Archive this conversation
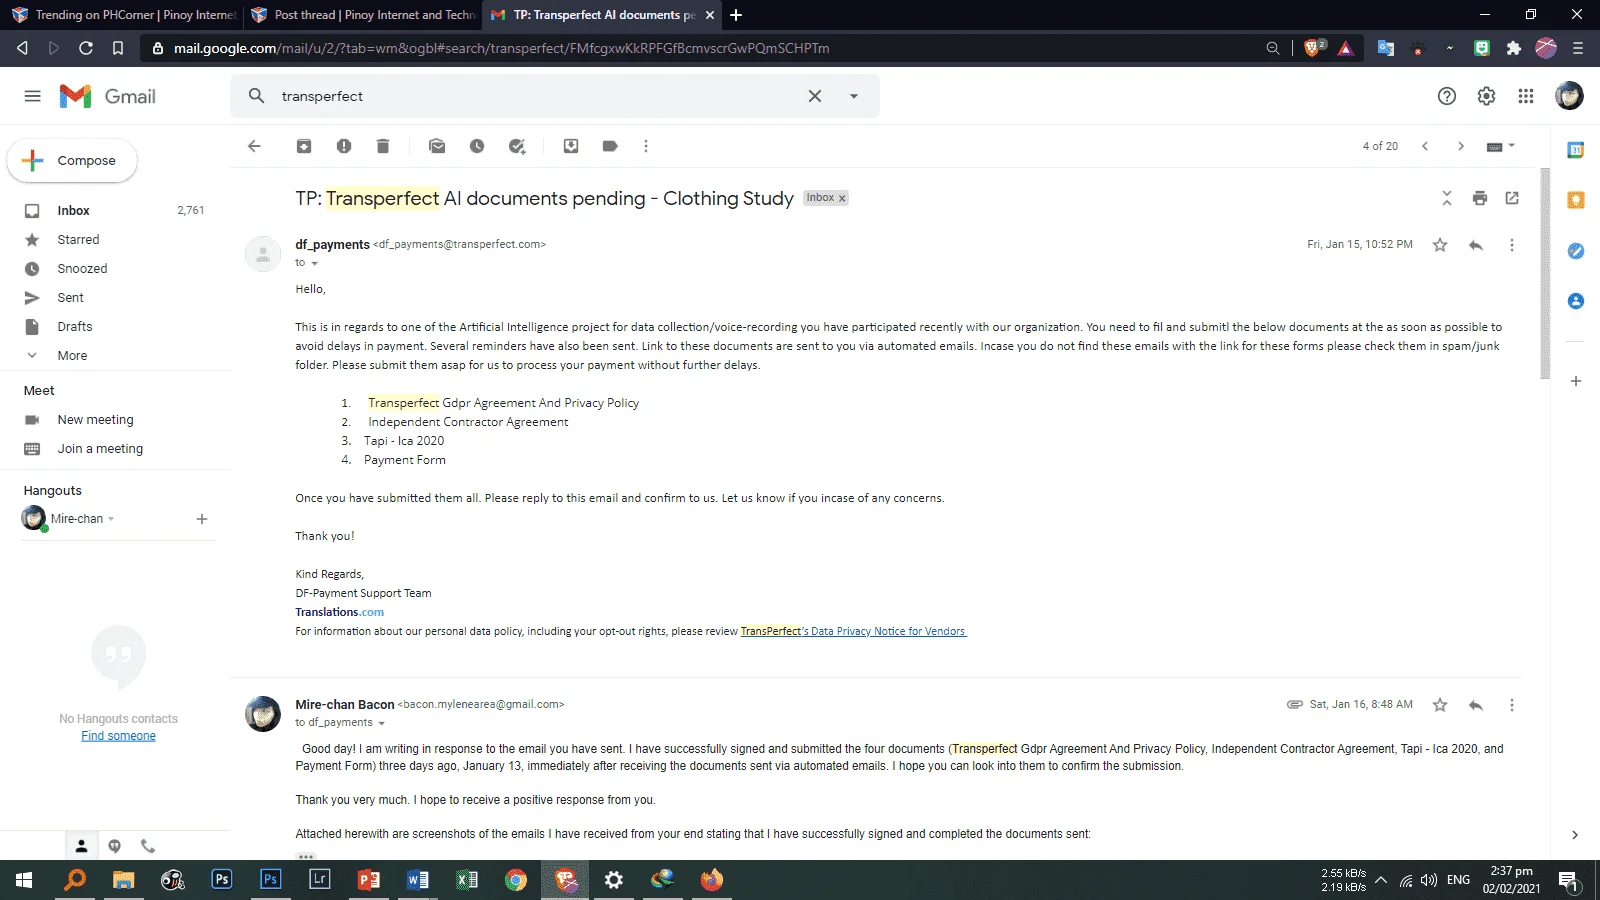The height and width of the screenshot is (900, 1600). coord(304,146)
